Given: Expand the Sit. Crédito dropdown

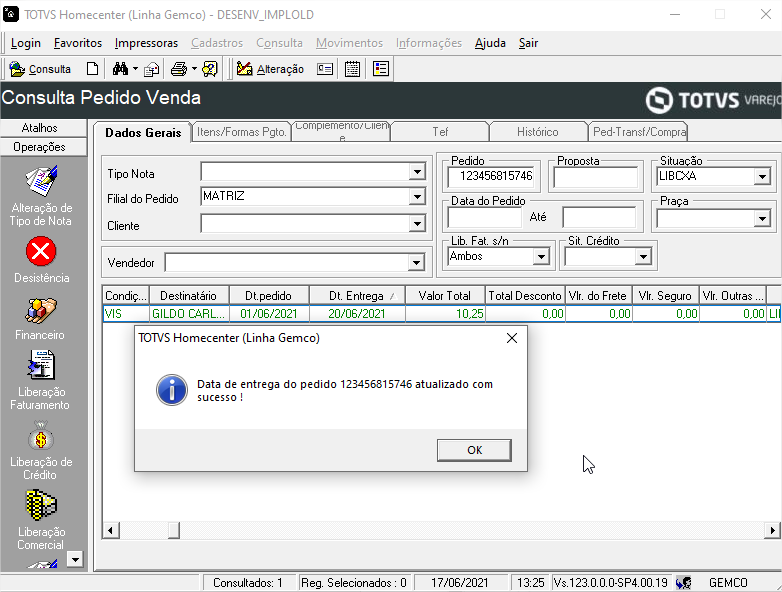Looking at the screenshot, I should point(643,256).
